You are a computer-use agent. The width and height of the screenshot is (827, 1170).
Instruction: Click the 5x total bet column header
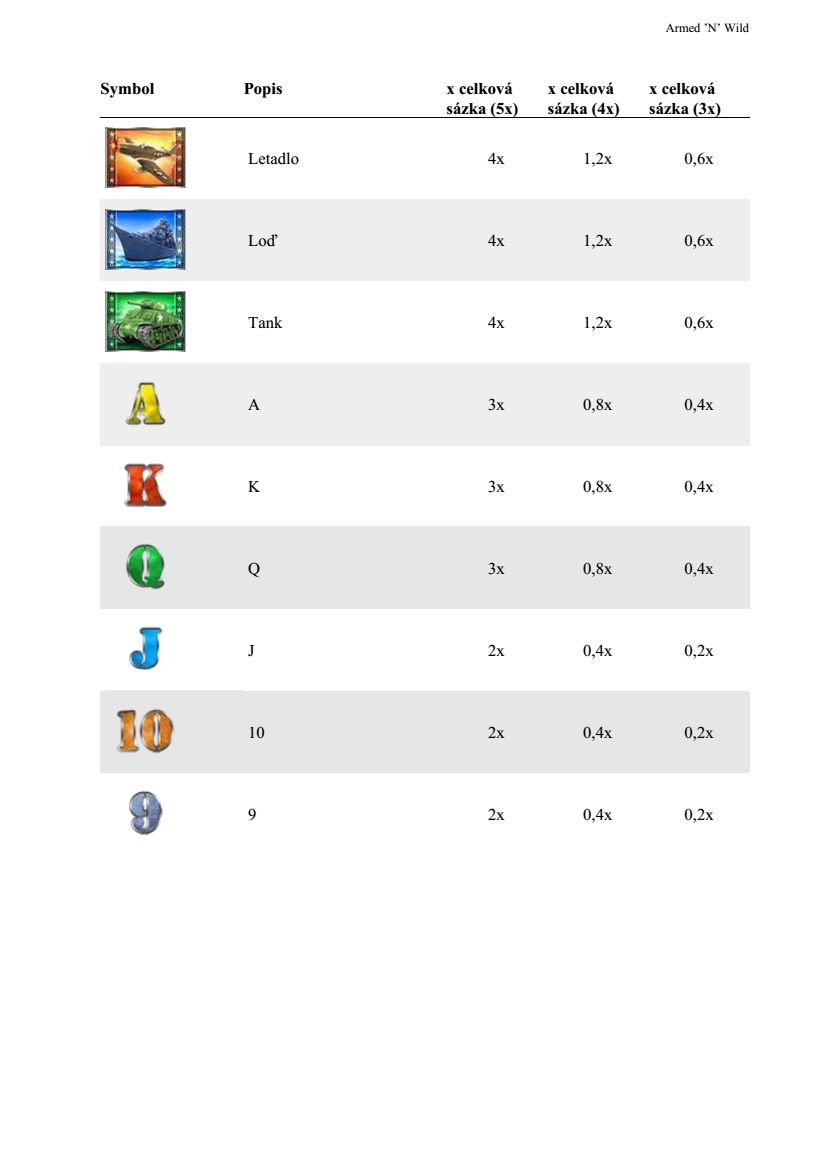click(x=482, y=99)
